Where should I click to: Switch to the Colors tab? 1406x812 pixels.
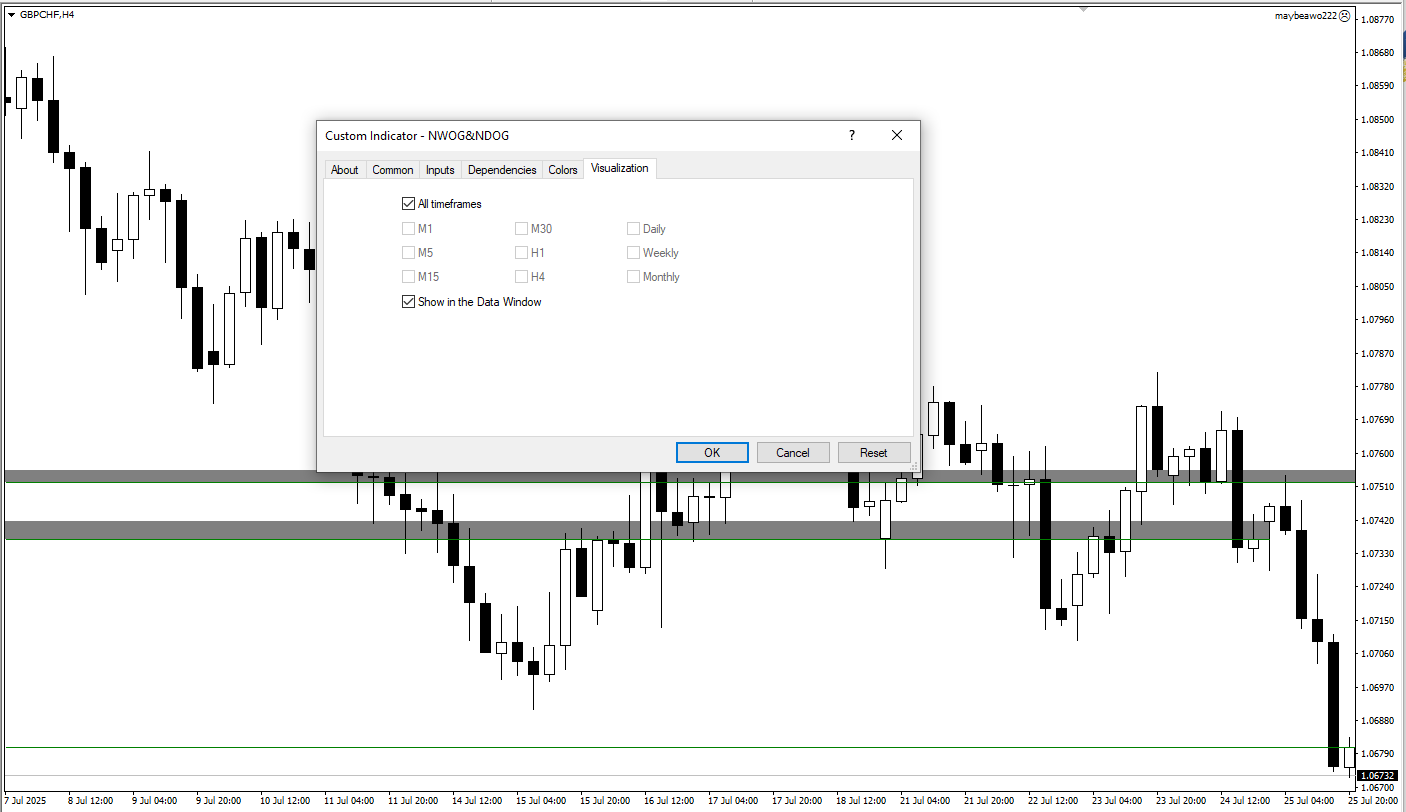pyautogui.click(x=563, y=170)
